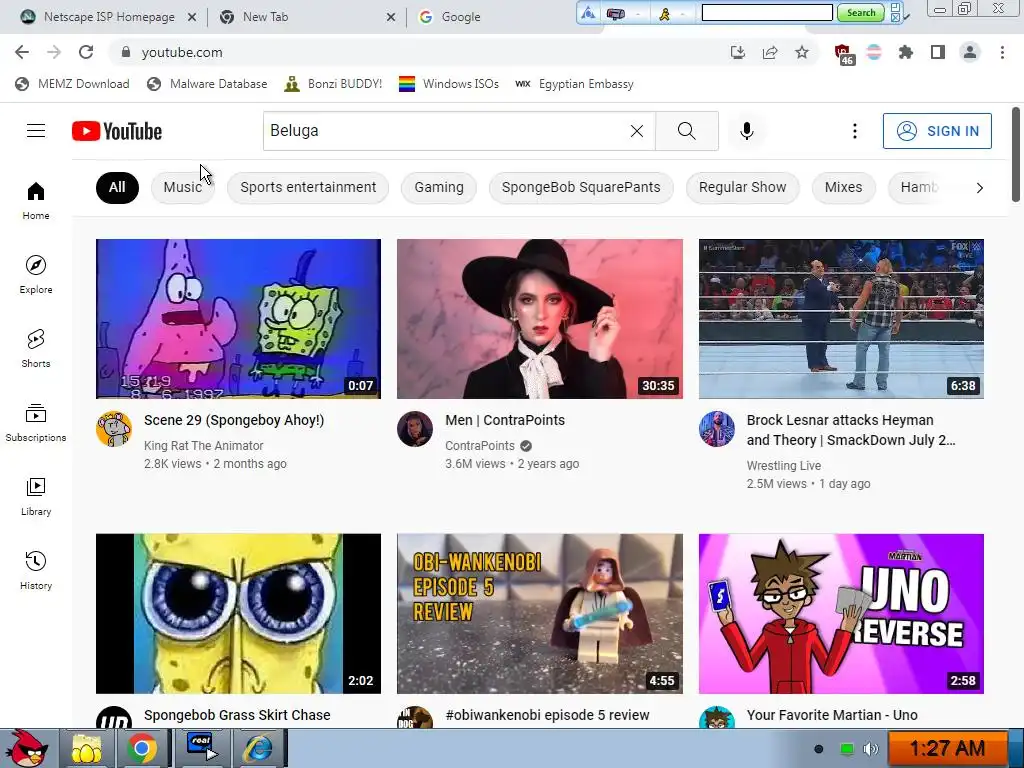Reload the page
This screenshot has width=1024, height=768.
pyautogui.click(x=86, y=52)
